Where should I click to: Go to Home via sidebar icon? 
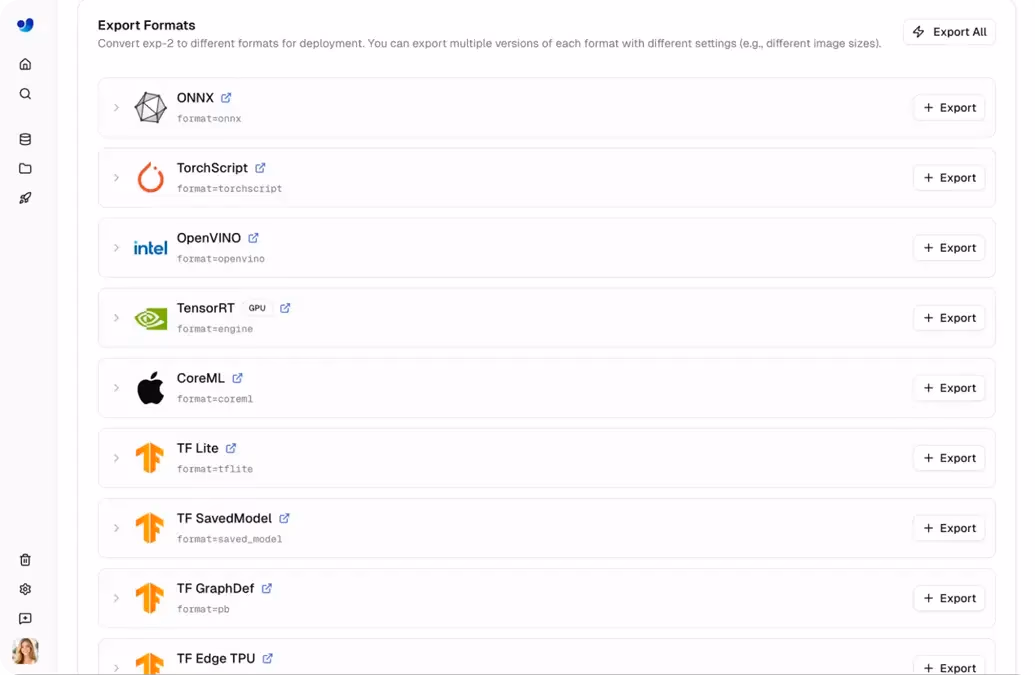pyautogui.click(x=25, y=64)
